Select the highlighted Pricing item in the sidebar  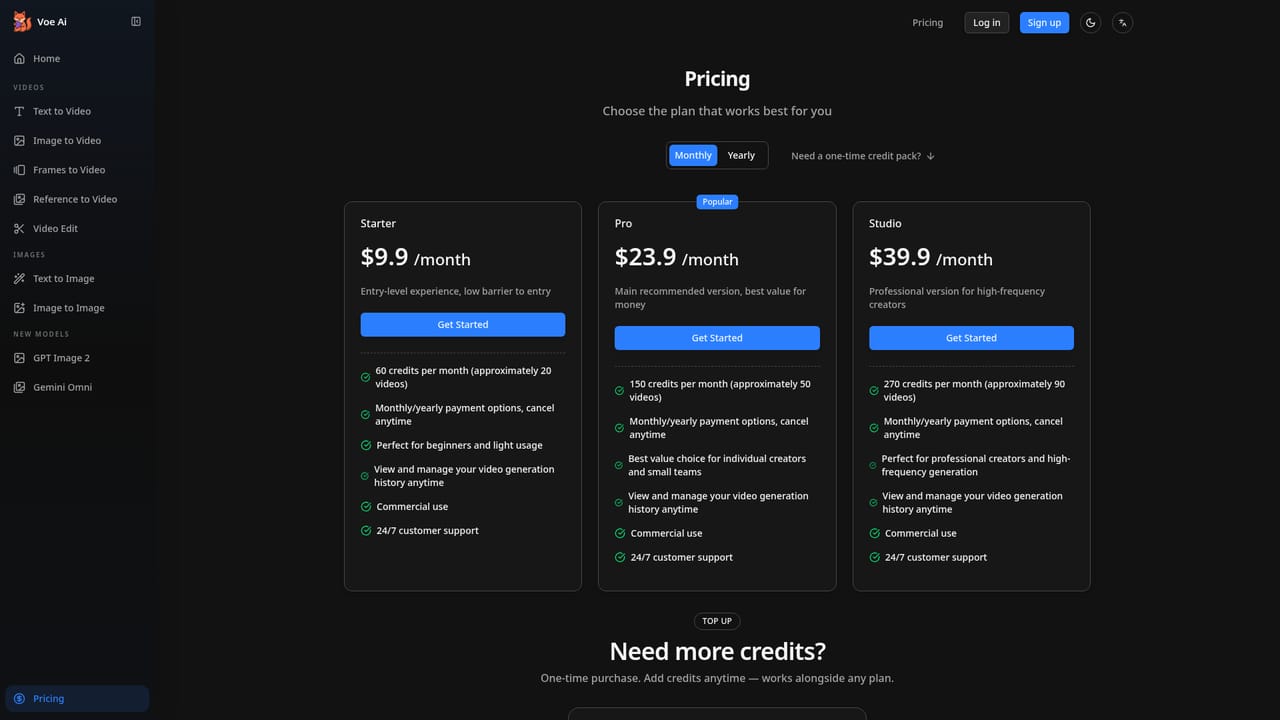click(77, 699)
